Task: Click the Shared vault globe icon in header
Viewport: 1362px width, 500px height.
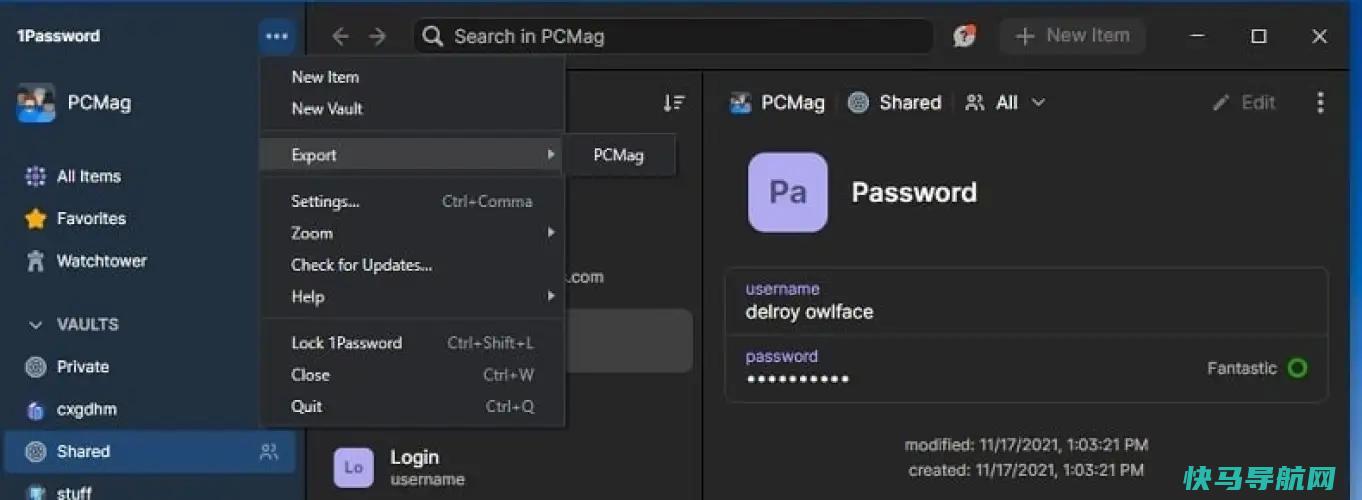Action: click(x=858, y=102)
